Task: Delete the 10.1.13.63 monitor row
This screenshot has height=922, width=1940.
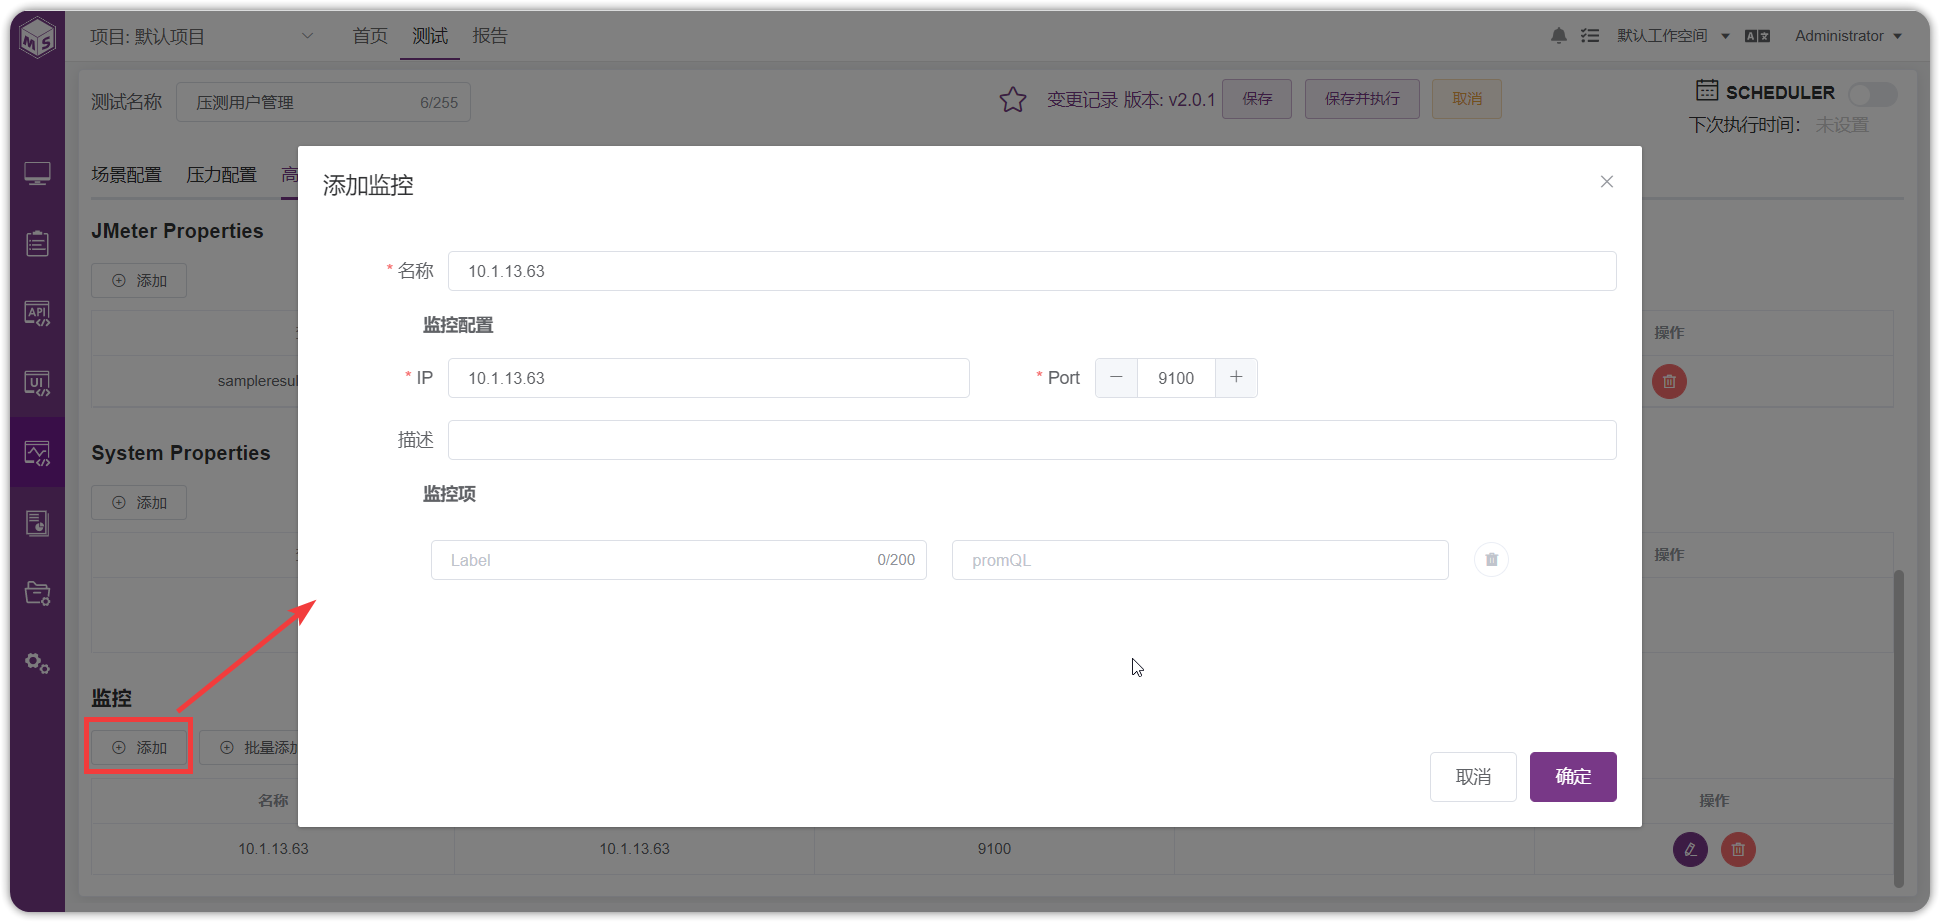Action: tap(1738, 850)
